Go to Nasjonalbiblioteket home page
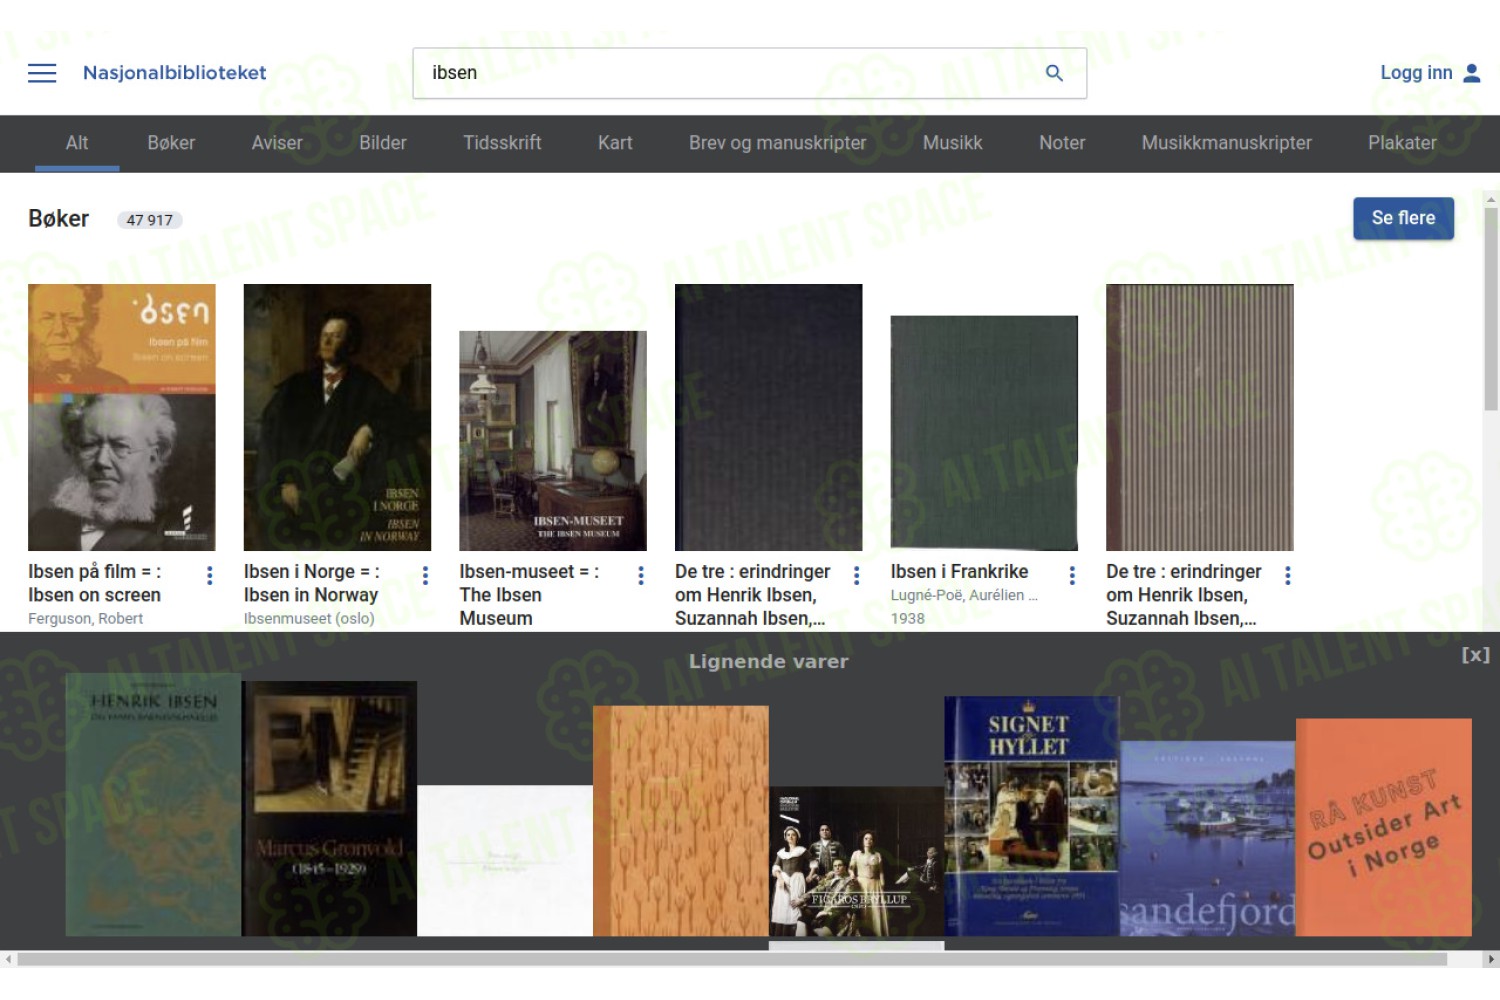The height and width of the screenshot is (1000, 1500). [174, 73]
